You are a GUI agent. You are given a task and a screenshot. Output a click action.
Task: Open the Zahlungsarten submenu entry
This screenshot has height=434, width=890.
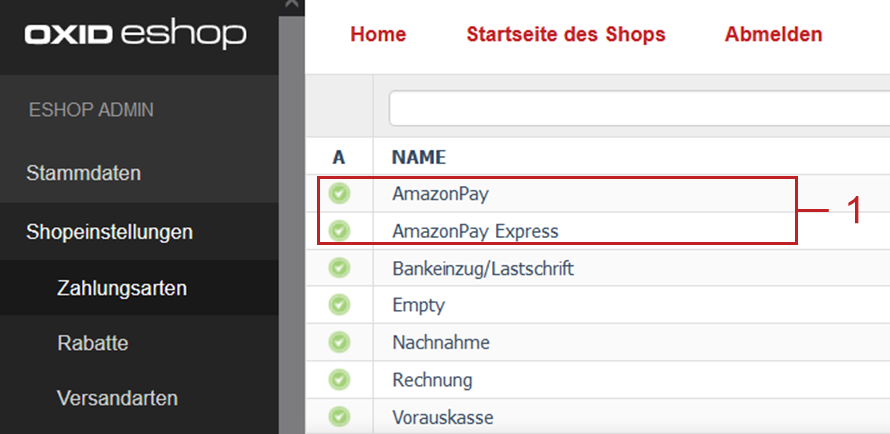coord(122,289)
